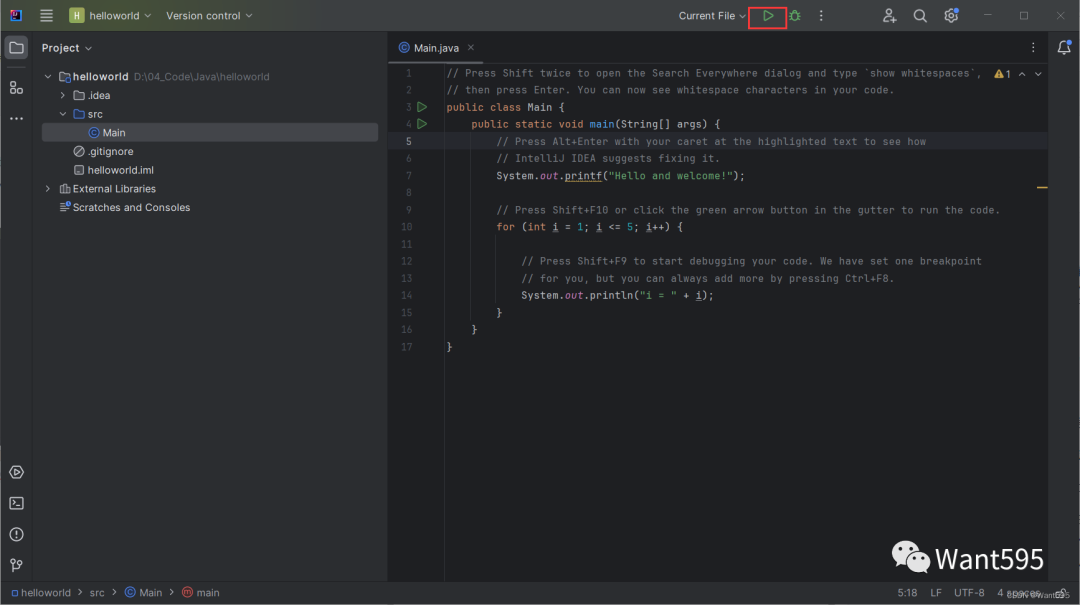Click the printf call on line 7

coord(583,176)
